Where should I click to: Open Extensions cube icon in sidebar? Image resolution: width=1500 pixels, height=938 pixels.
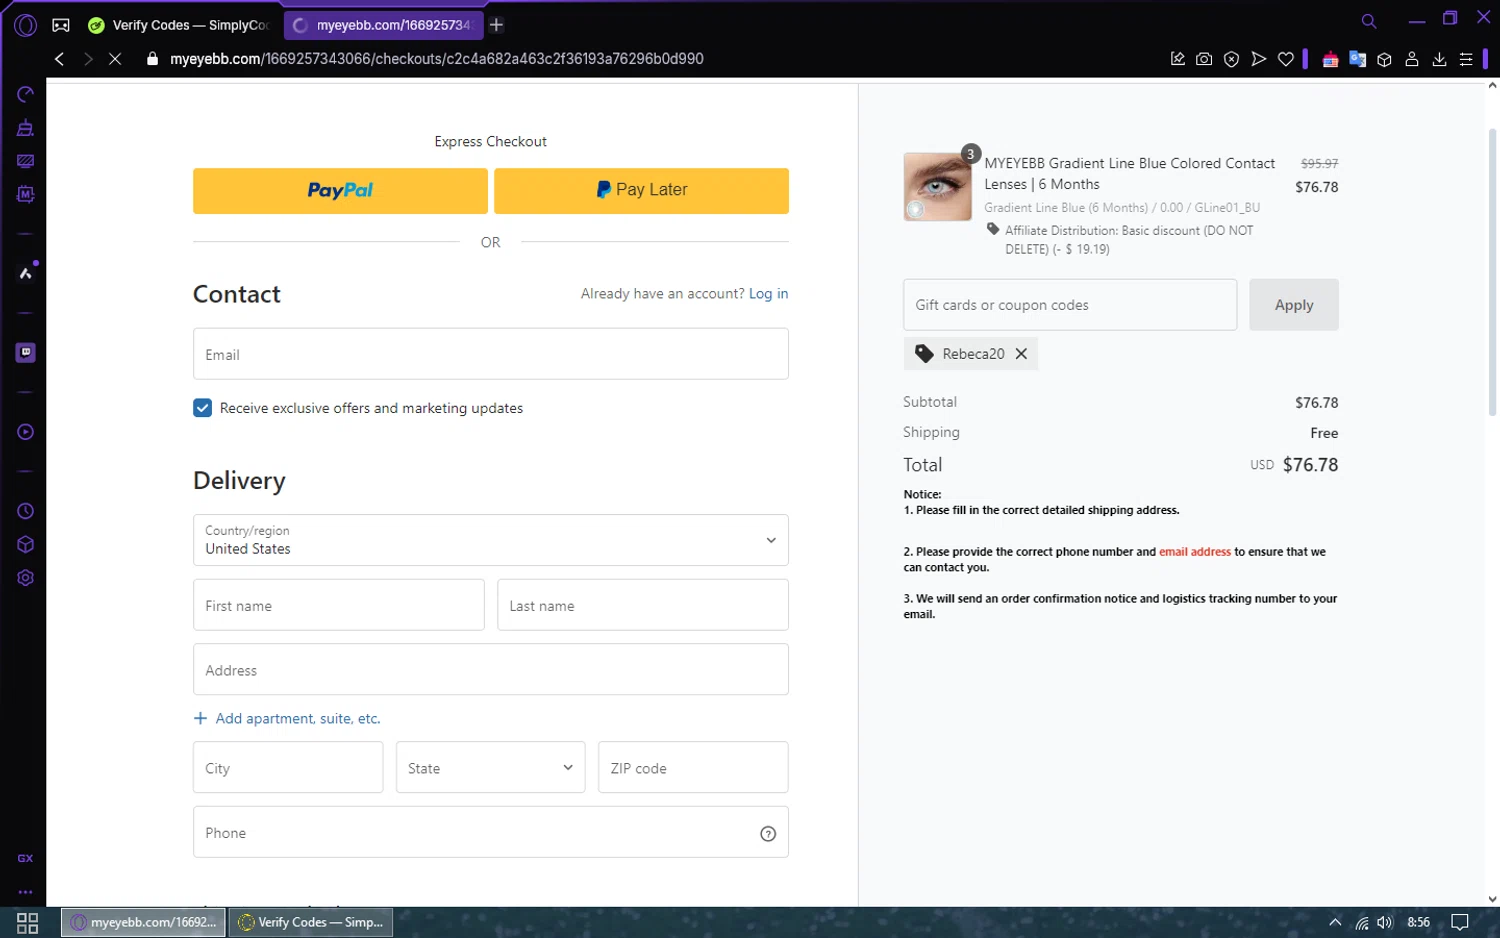(x=26, y=545)
